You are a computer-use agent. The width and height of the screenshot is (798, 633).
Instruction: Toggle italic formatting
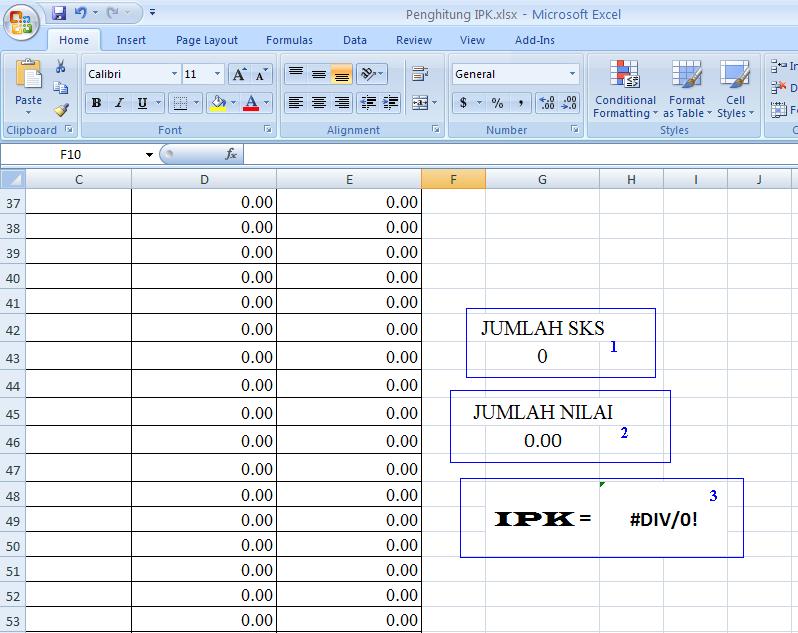click(x=119, y=103)
